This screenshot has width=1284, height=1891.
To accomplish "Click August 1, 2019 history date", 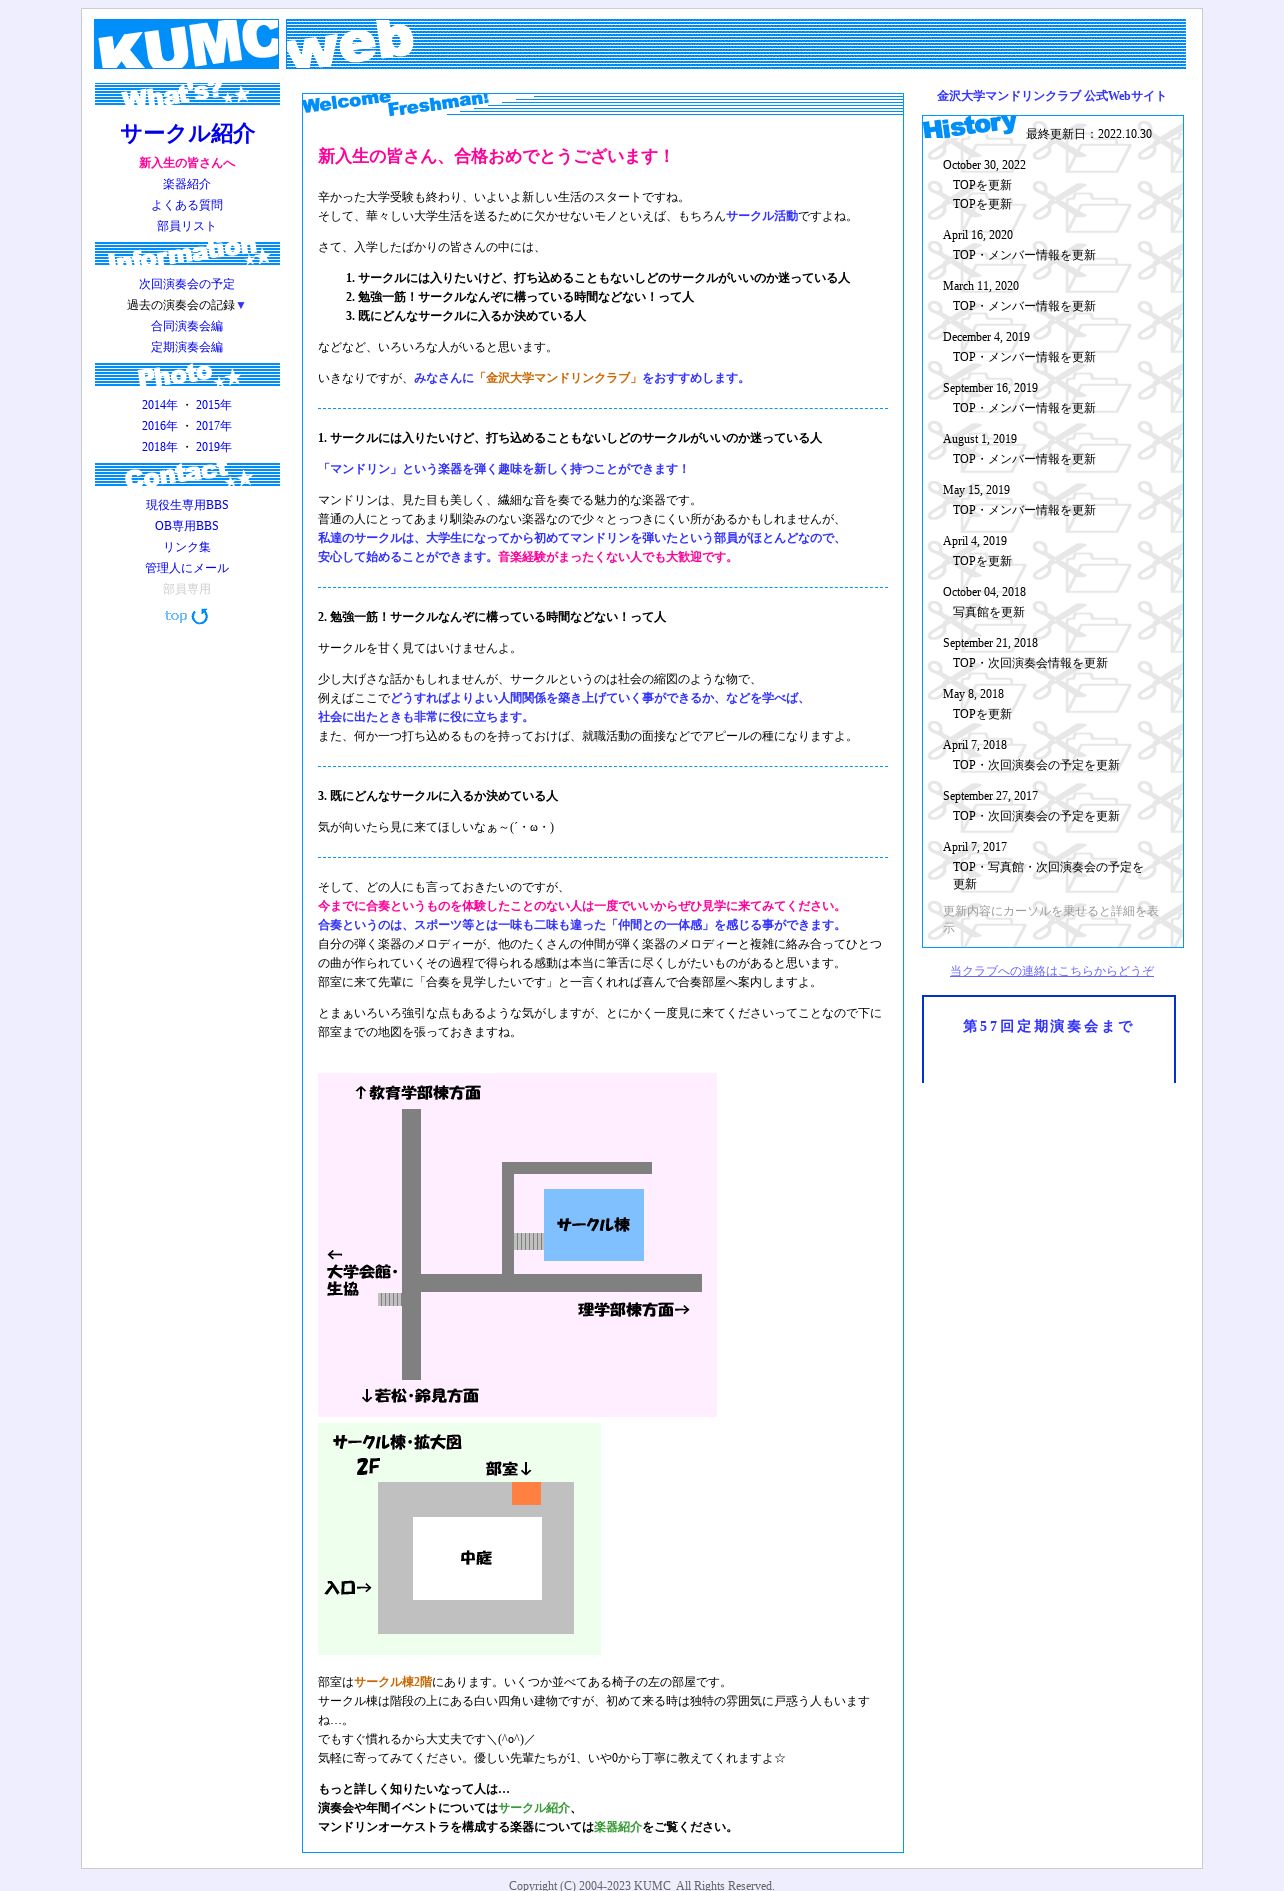I will pyautogui.click(x=980, y=439).
